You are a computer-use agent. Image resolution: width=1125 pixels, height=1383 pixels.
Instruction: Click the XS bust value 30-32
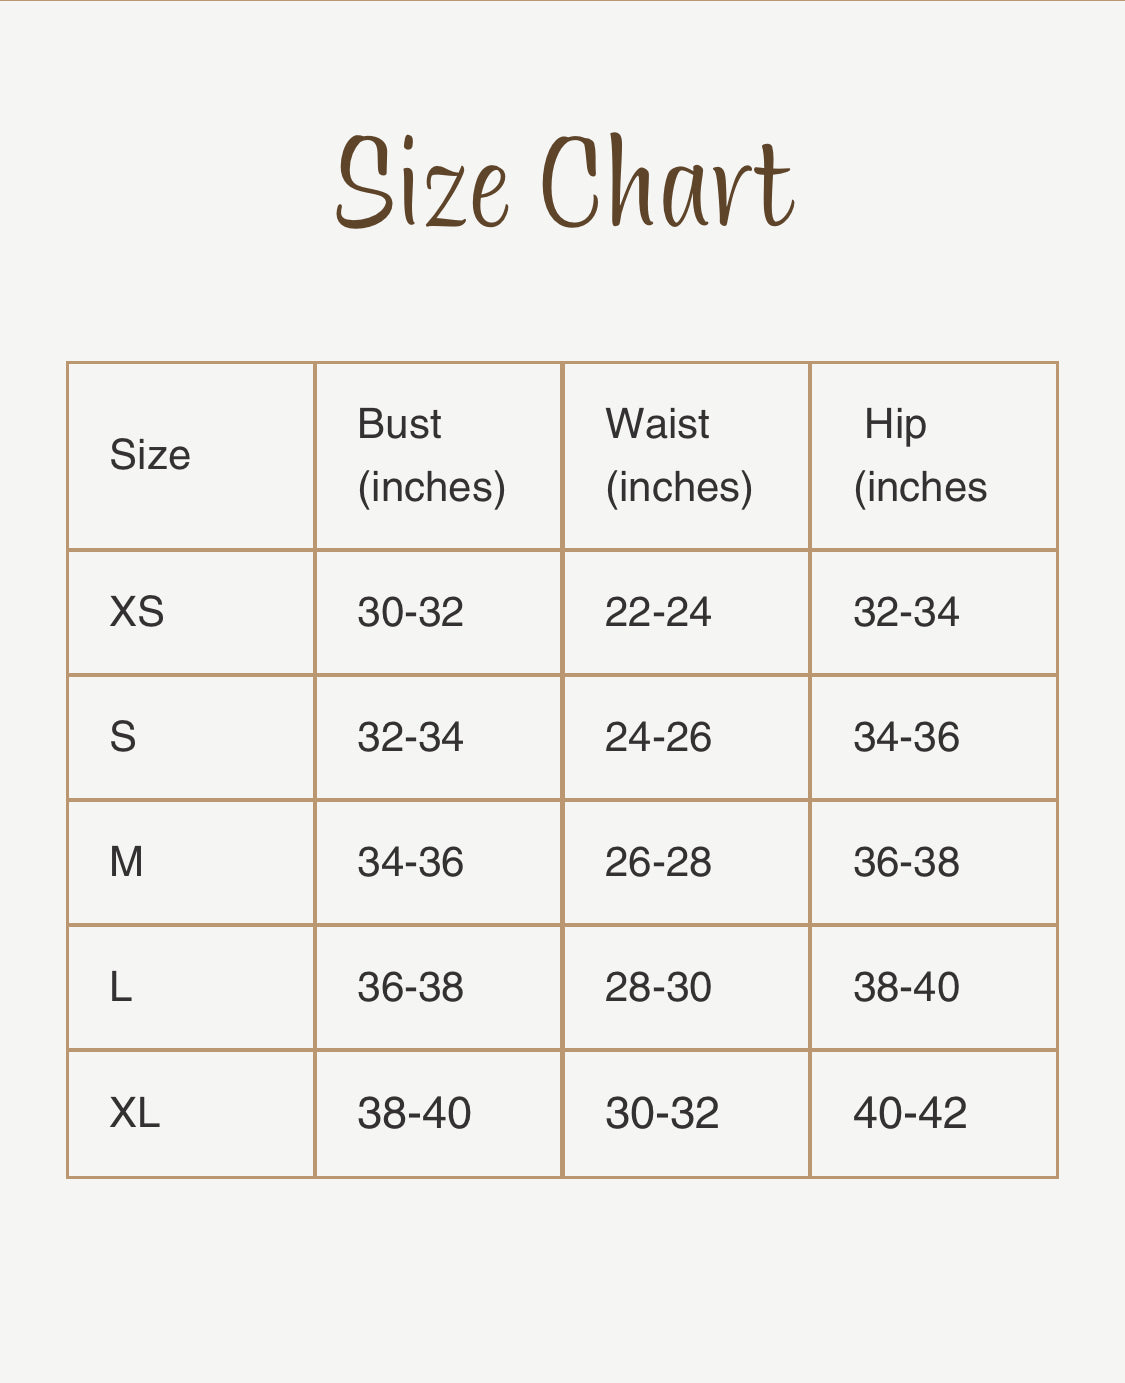click(x=411, y=612)
